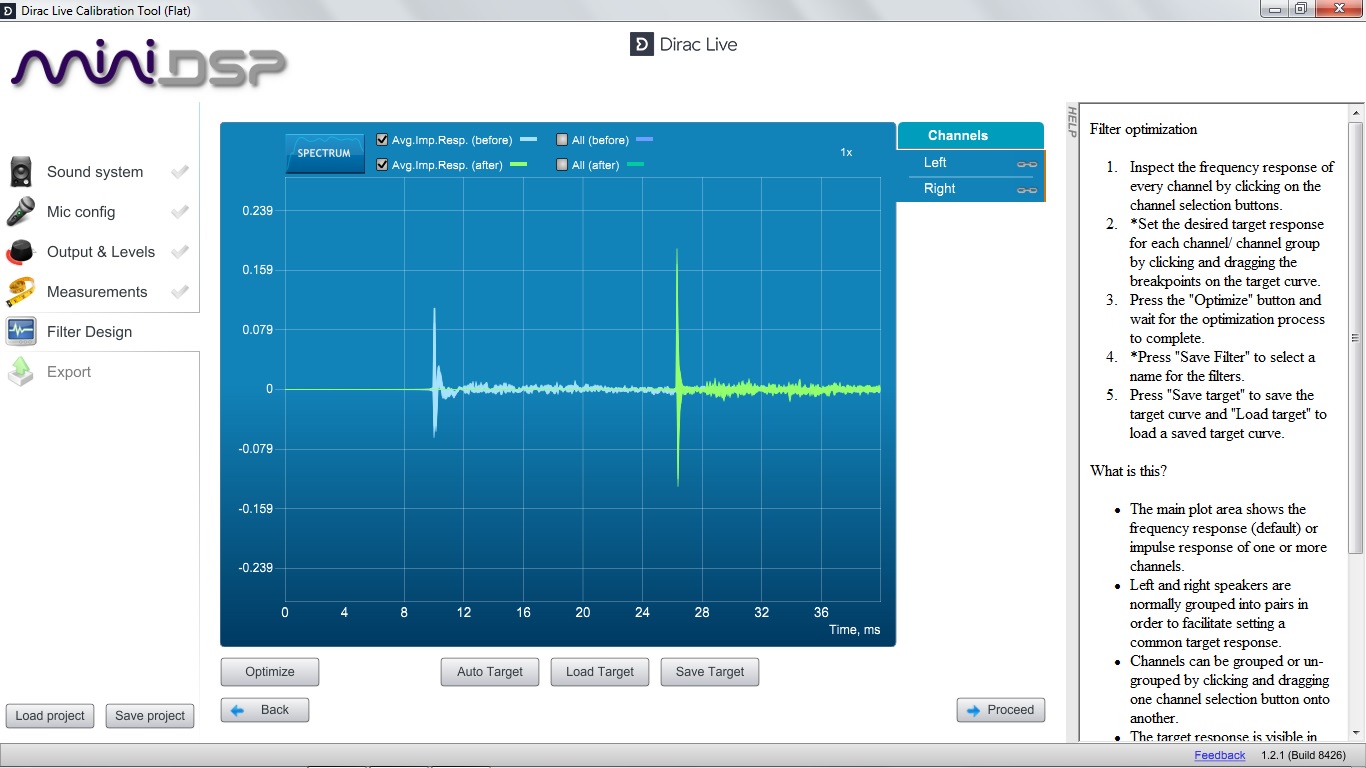Click the Left channel link chain icon
Image resolution: width=1366 pixels, height=768 pixels.
click(x=1026, y=163)
